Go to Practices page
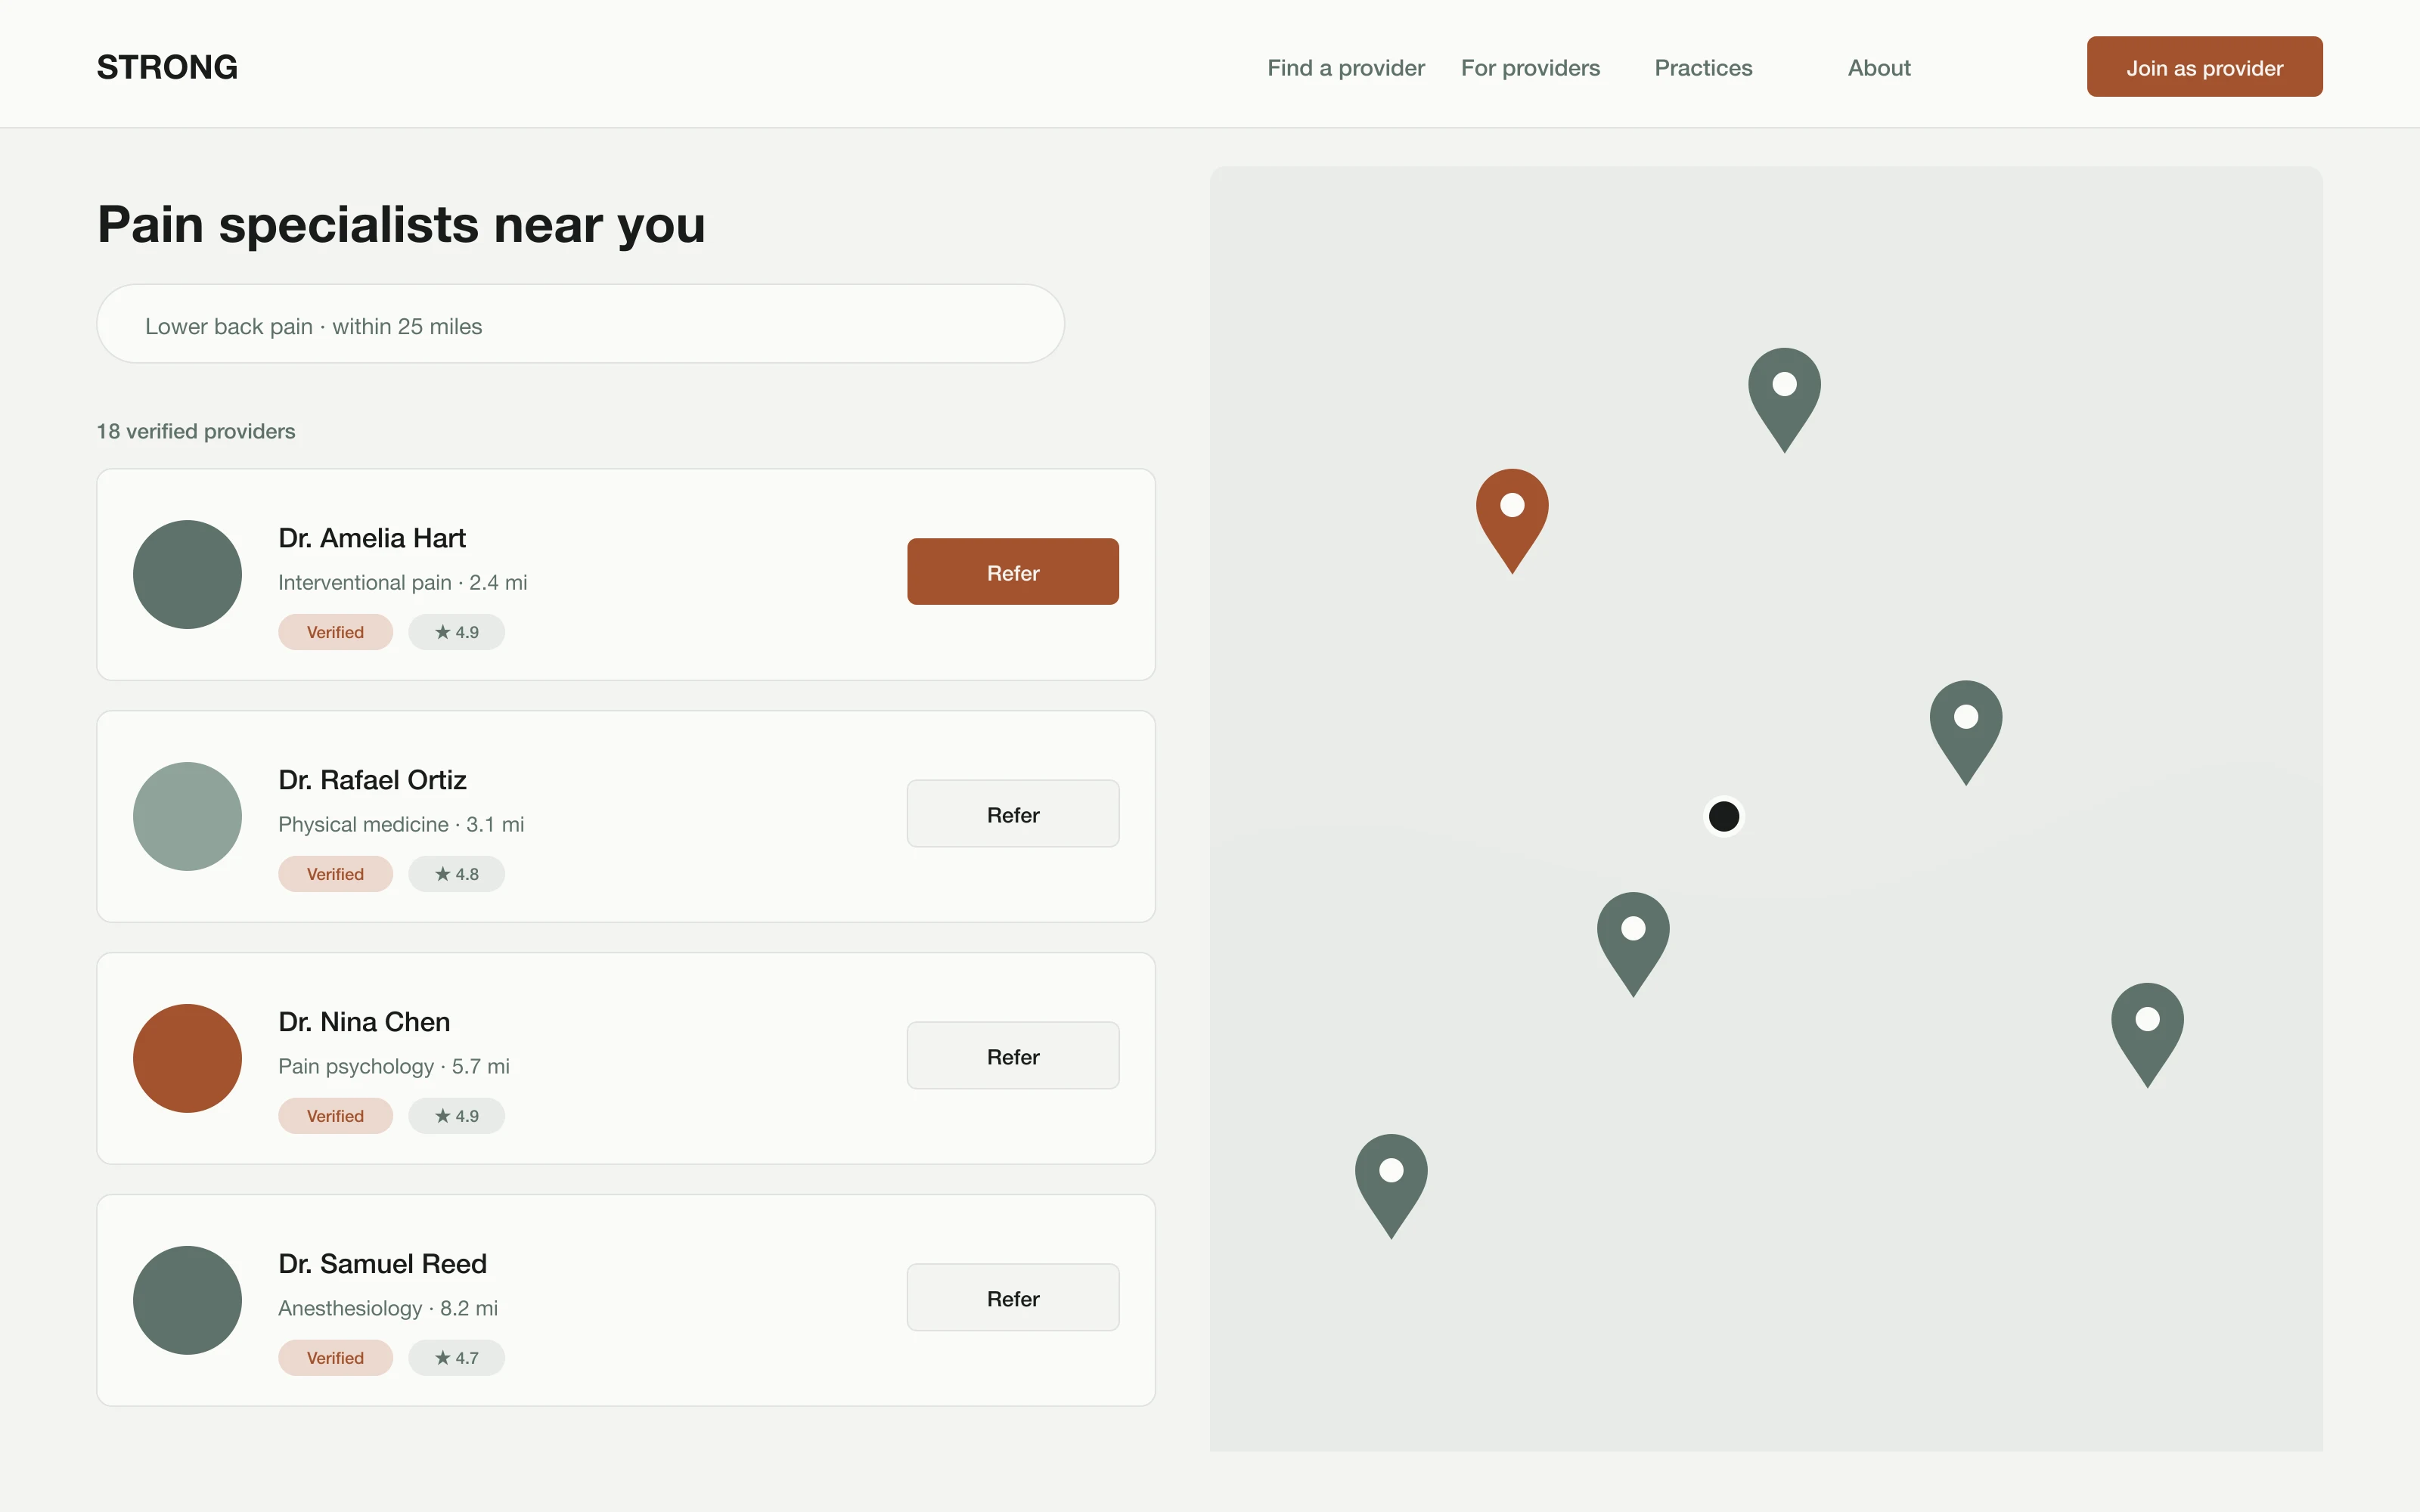This screenshot has width=2420, height=1512. tap(1703, 68)
